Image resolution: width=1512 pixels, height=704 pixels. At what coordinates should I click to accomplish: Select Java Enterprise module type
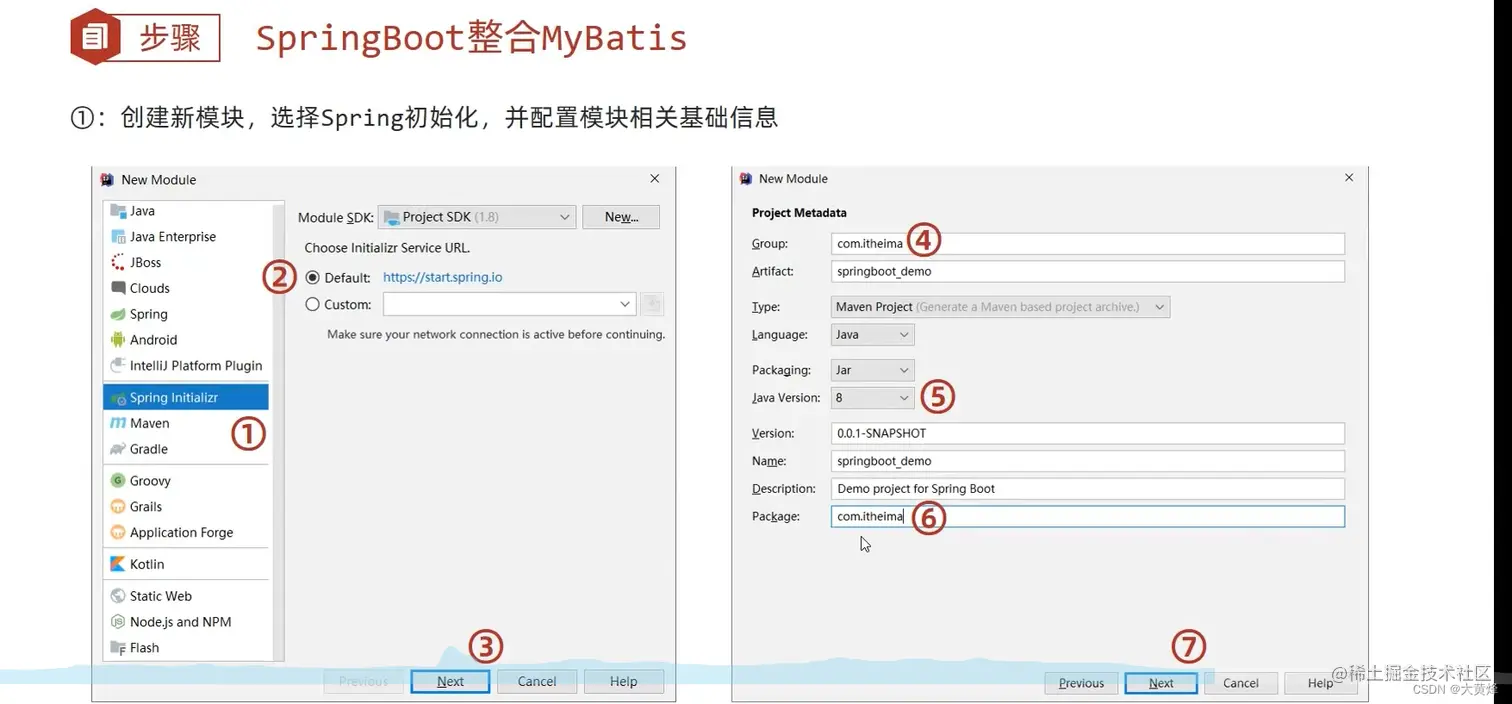tap(186, 237)
